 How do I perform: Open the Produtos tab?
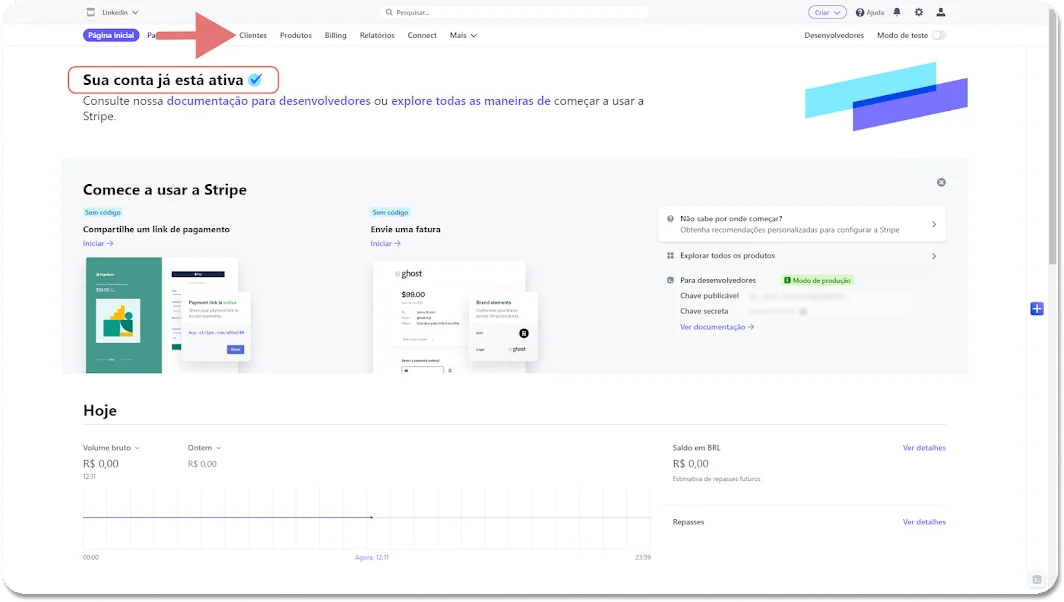(296, 35)
